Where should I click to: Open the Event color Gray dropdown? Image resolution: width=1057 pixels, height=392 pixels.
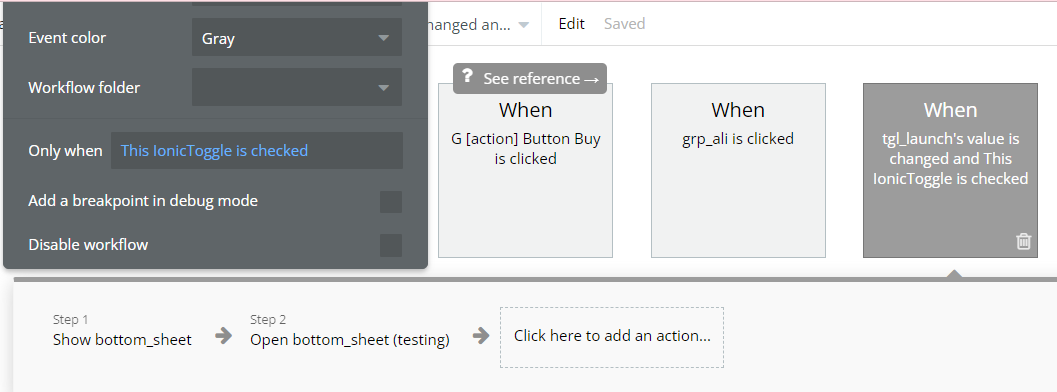pyautogui.click(x=297, y=38)
